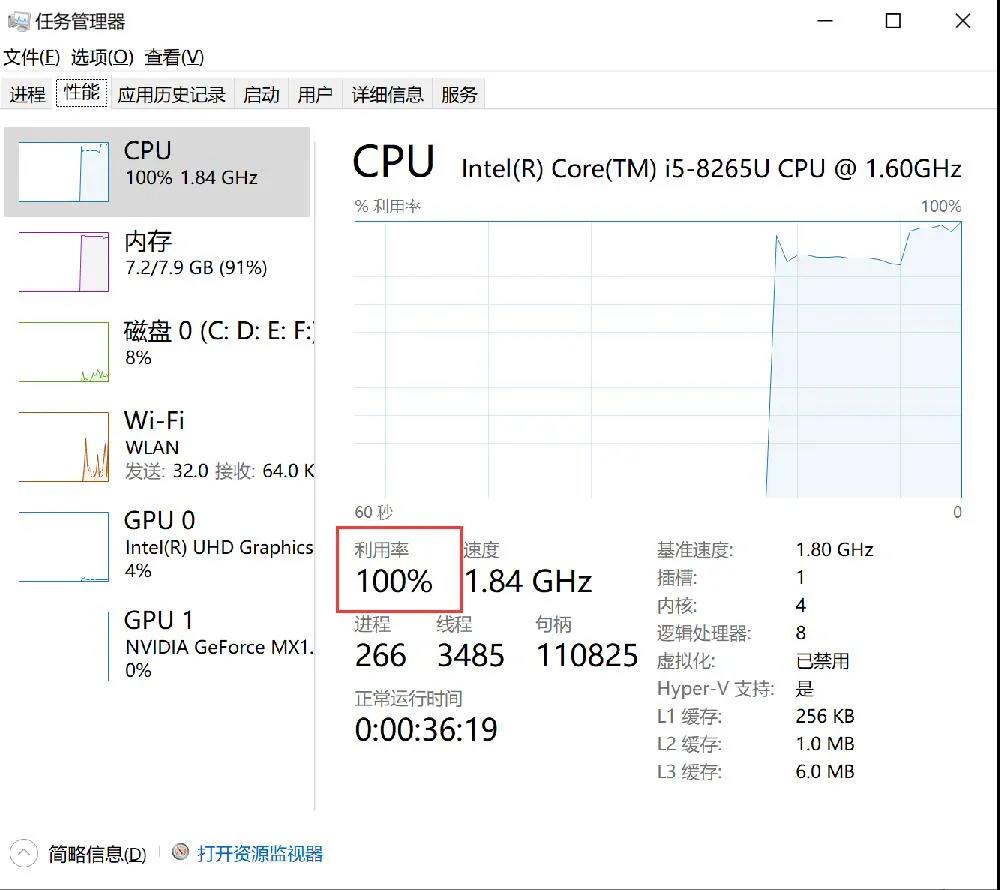Screen dimensions: 1000x890
Task: Click the 60-second CPU utilization chart
Action: (x=660, y=360)
